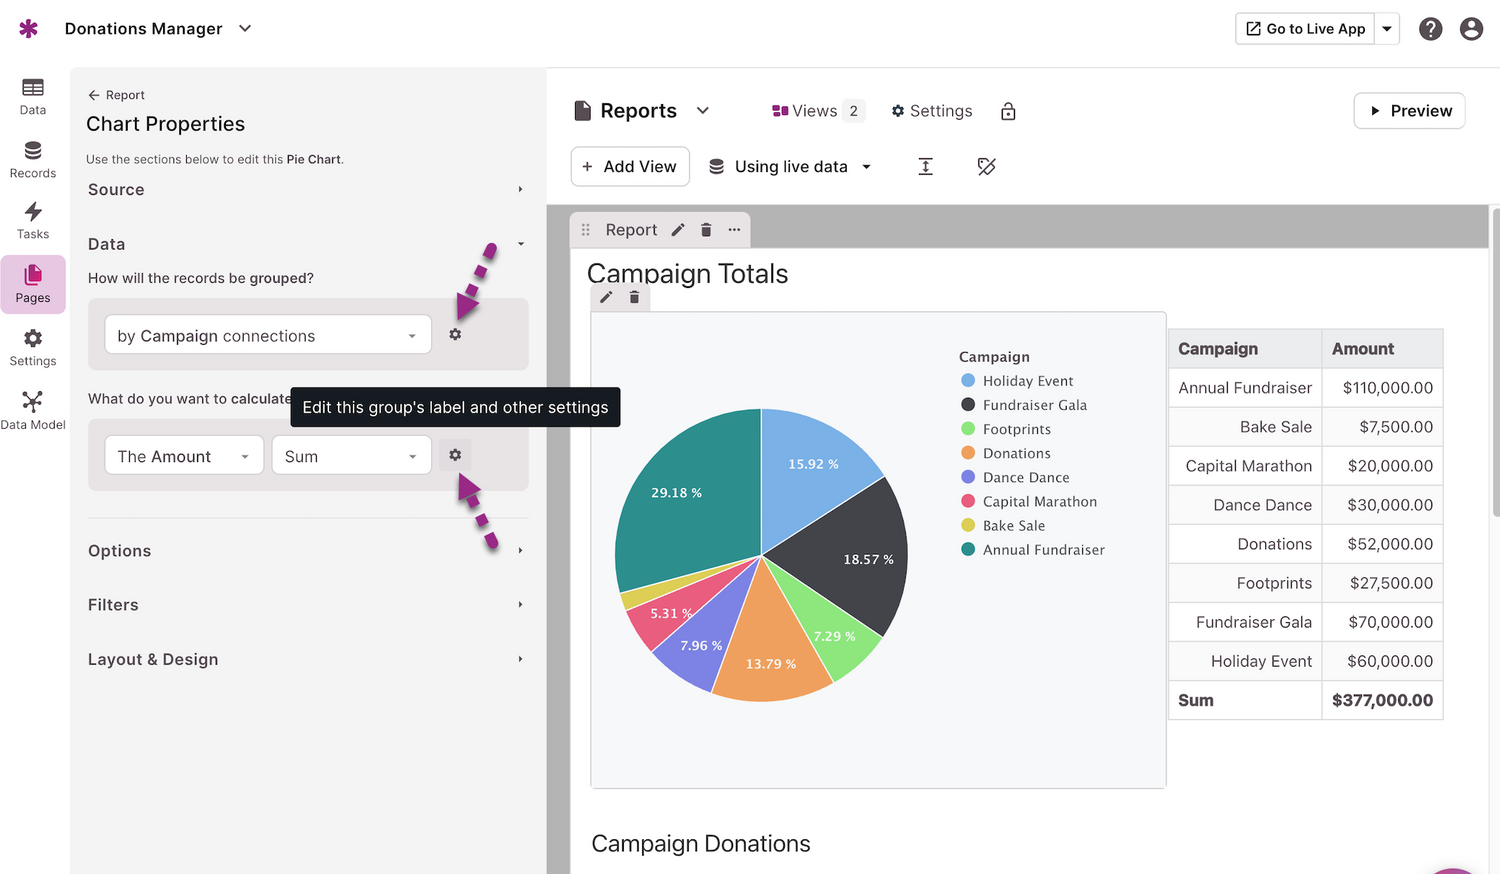This screenshot has width=1500, height=874.
Task: Open the Tasks lightning icon
Action: click(33, 220)
